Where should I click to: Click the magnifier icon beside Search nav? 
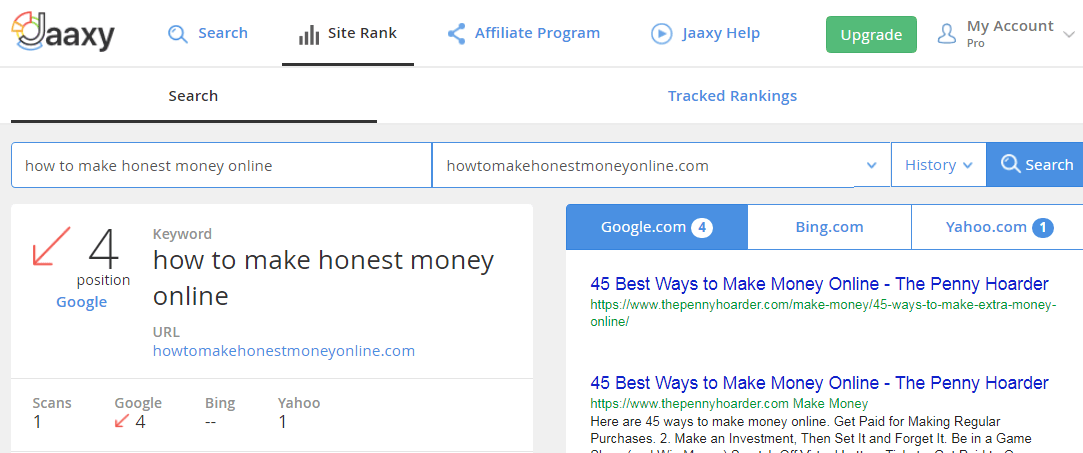point(178,34)
